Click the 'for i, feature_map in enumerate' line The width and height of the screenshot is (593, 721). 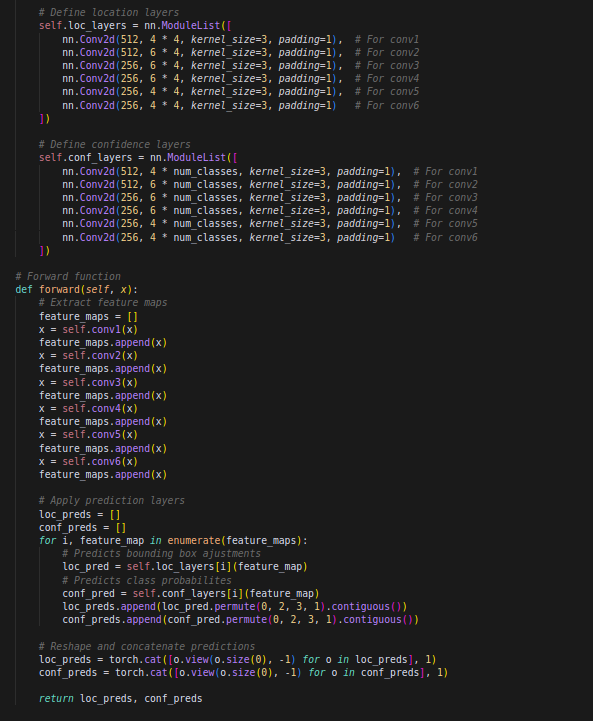pyautogui.click(x=173, y=540)
